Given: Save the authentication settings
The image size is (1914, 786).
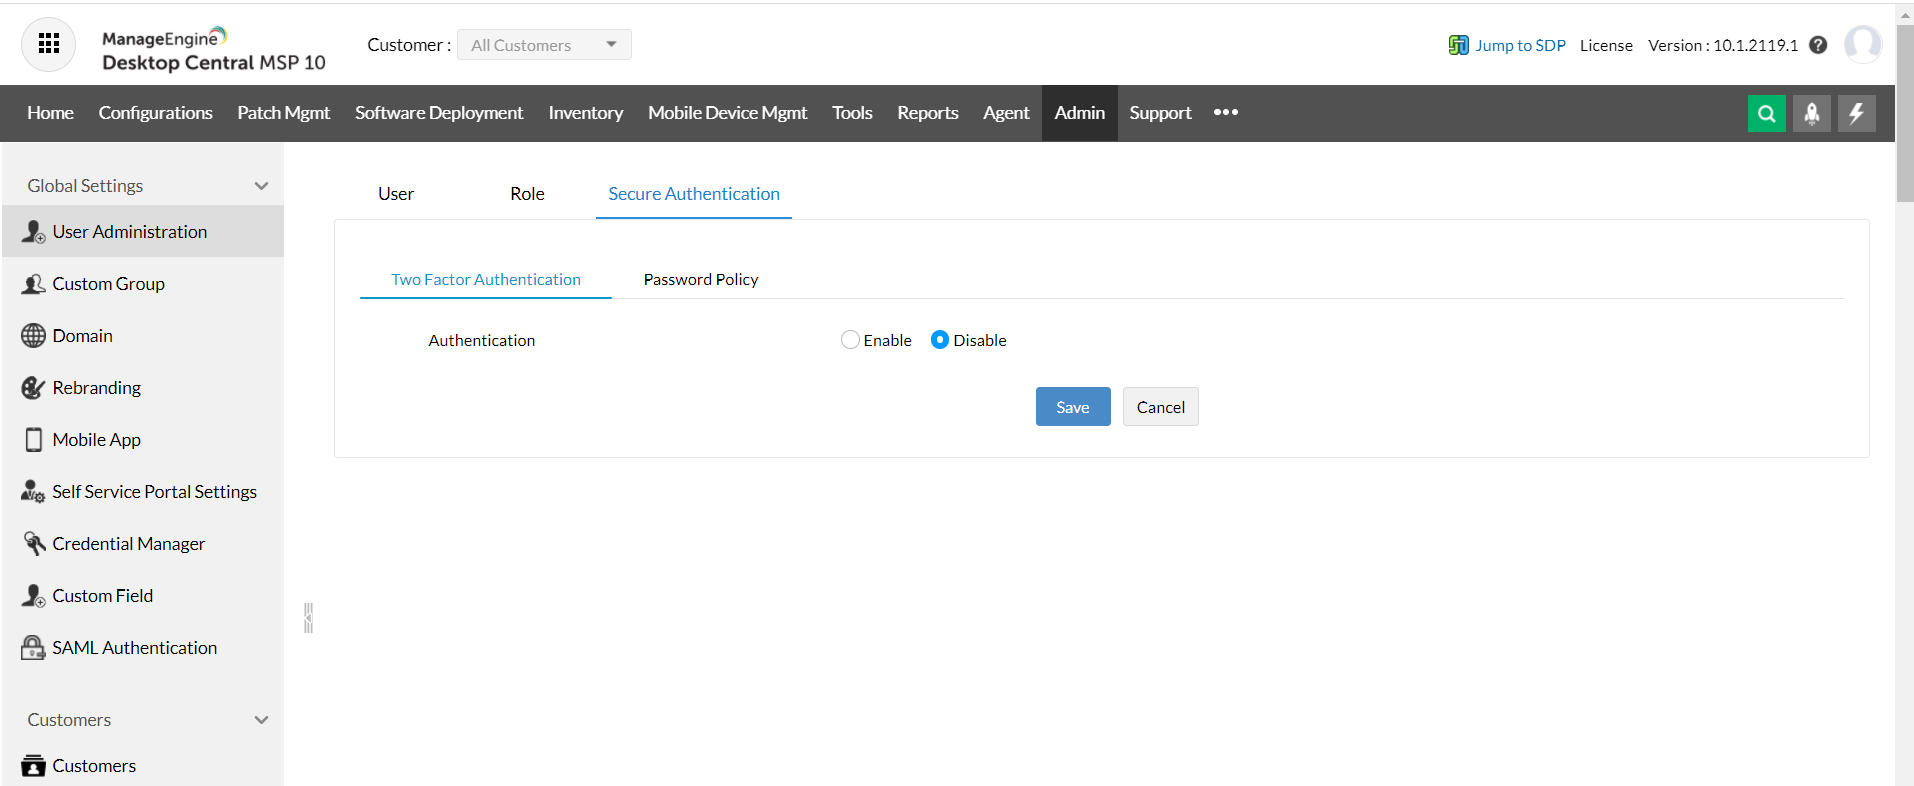Looking at the screenshot, I should 1073,407.
